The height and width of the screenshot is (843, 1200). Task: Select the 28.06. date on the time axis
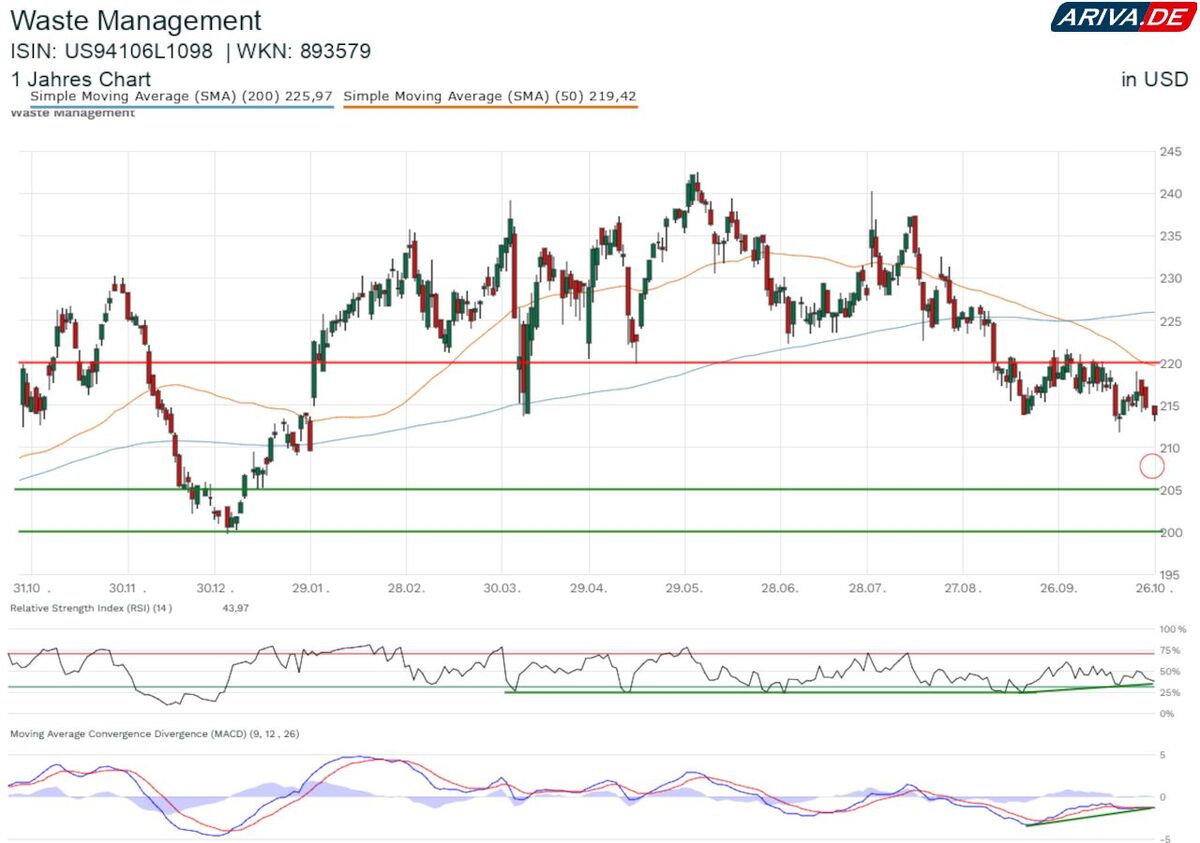coord(778,589)
